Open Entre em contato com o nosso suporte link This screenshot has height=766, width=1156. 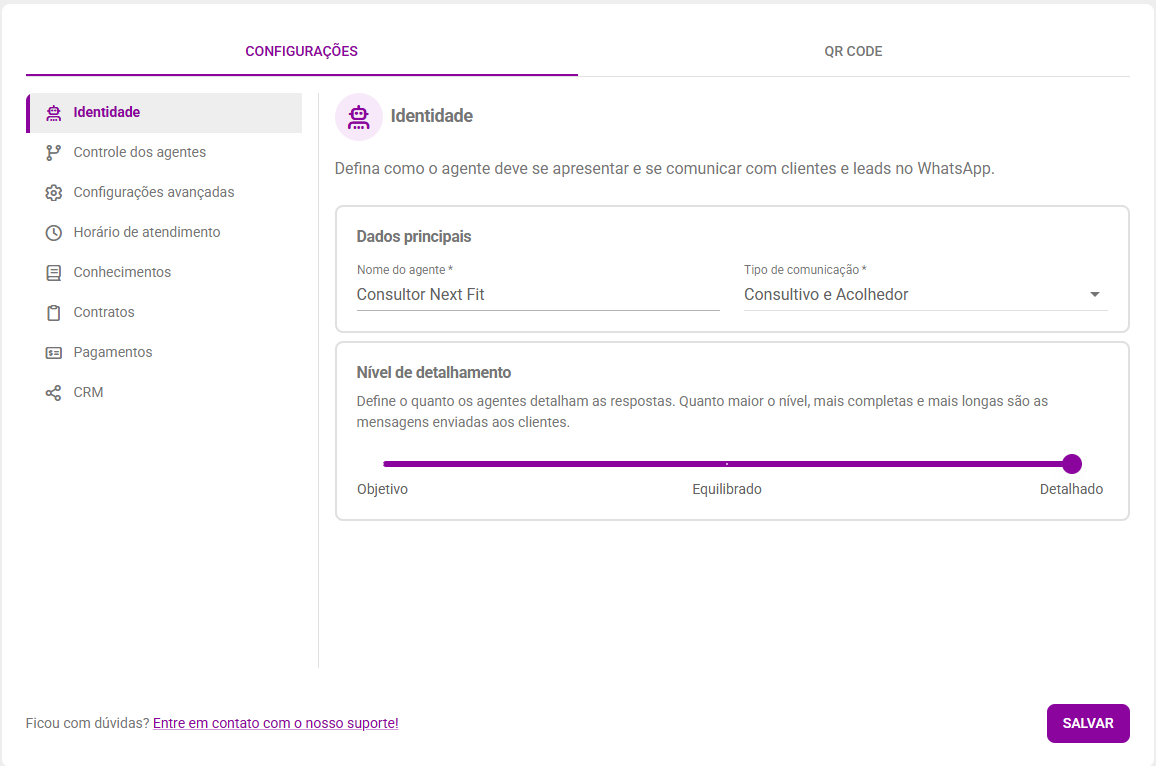[276, 723]
